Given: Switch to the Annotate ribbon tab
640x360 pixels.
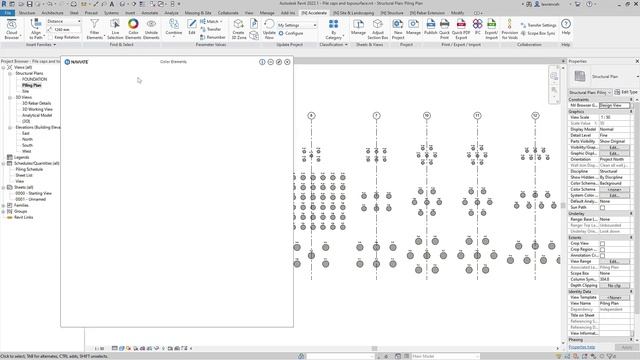Looking at the screenshot, I should point(149,13).
